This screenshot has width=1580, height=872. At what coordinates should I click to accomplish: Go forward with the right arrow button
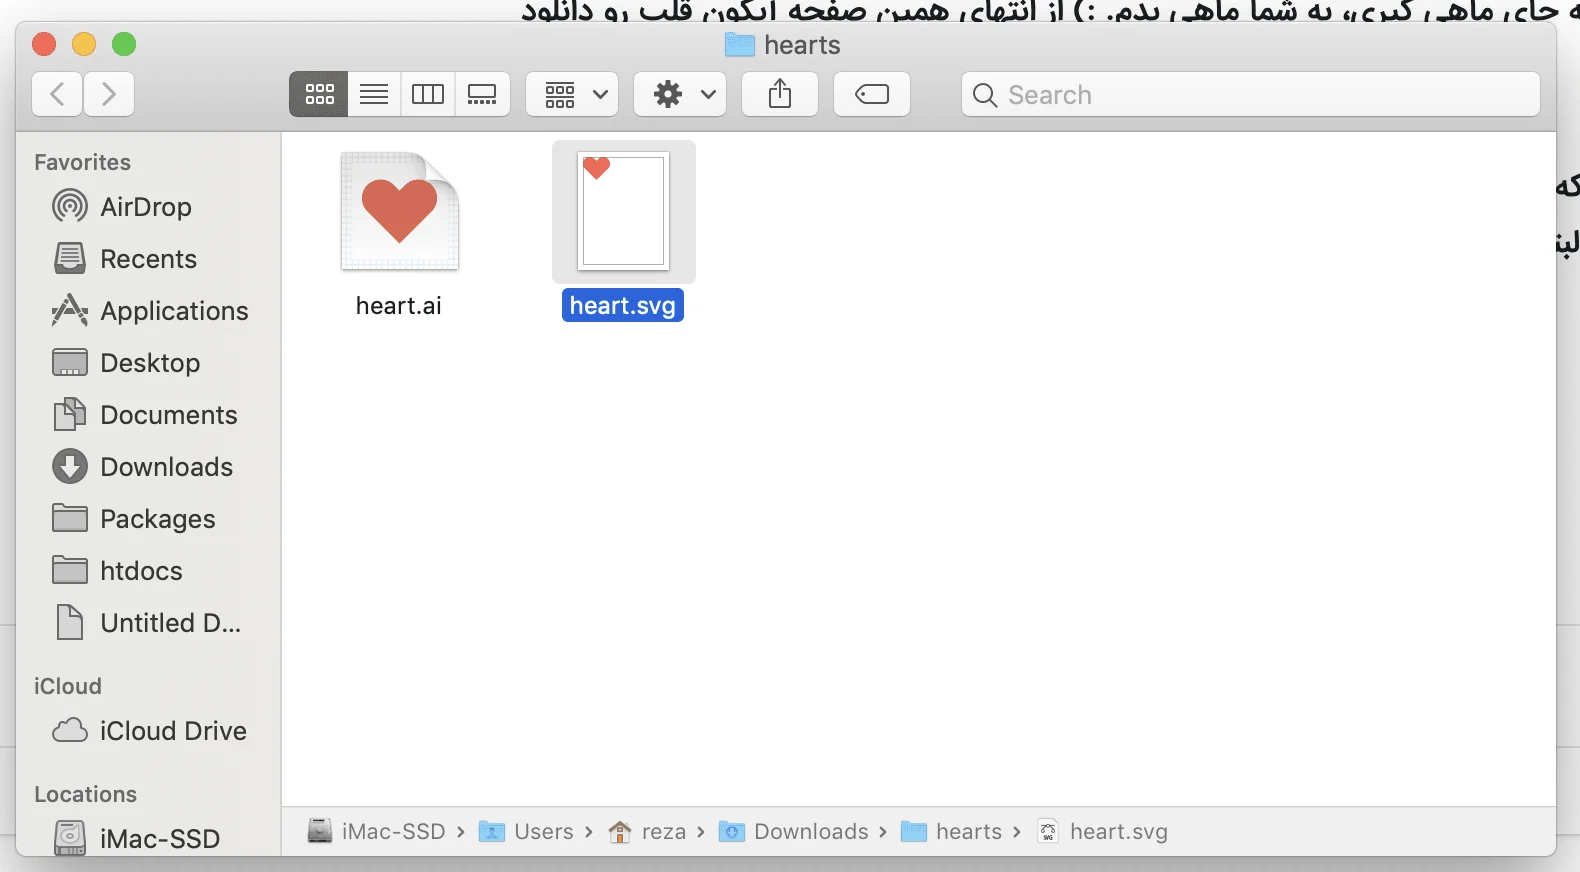tap(109, 94)
